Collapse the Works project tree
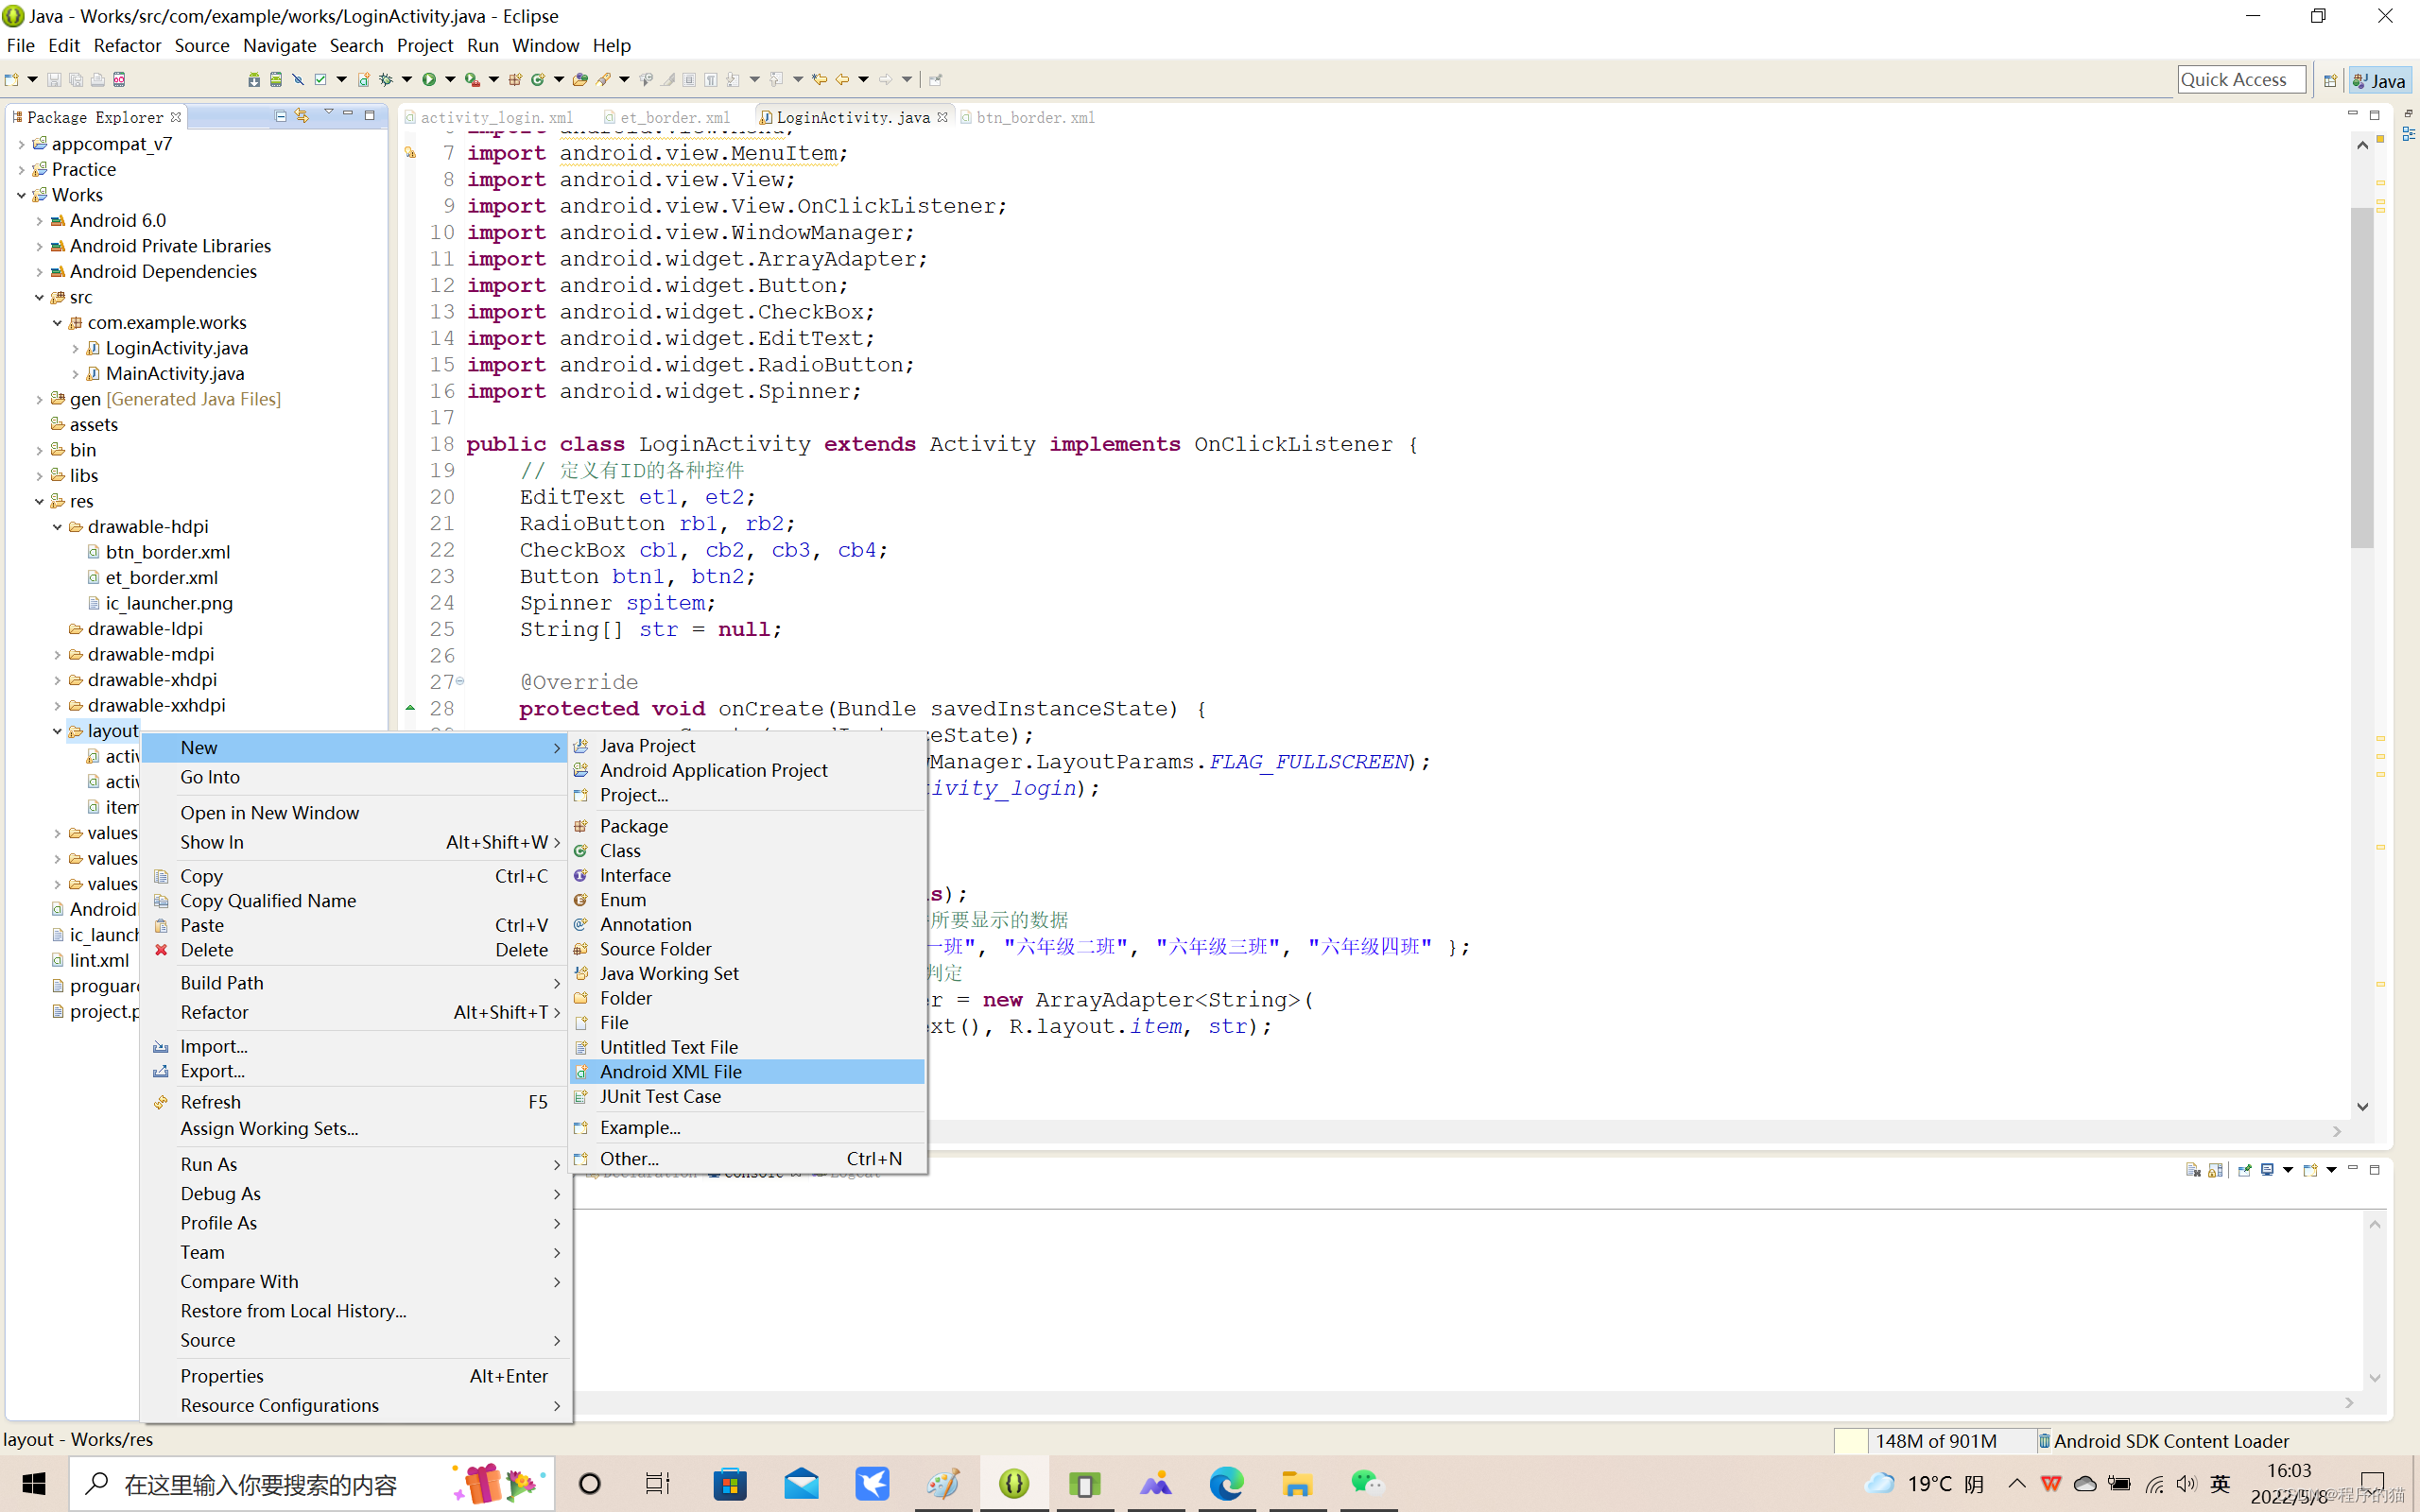Screen dimensions: 2420x1512 pos(22,195)
